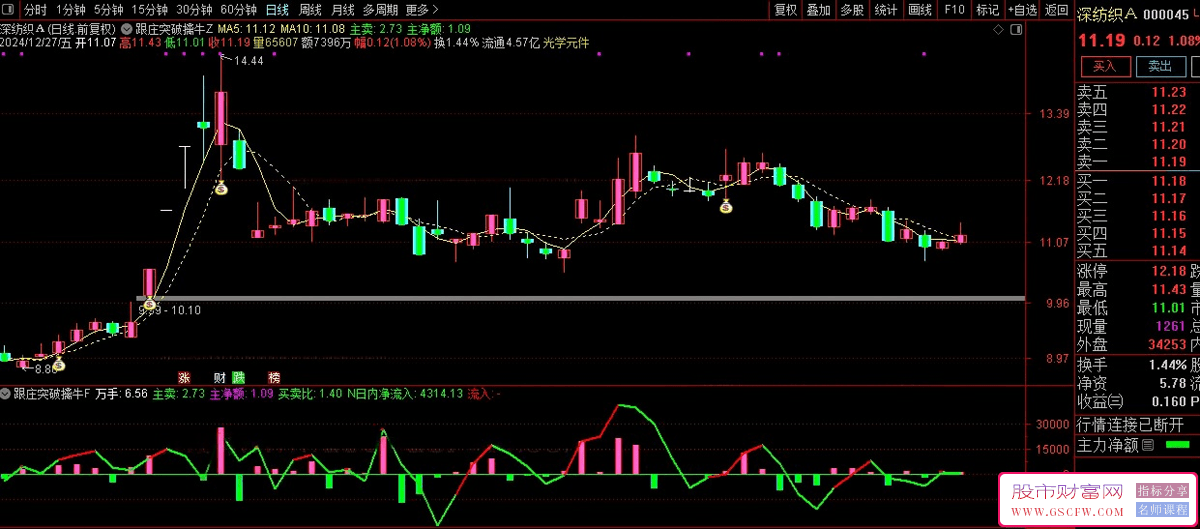Click the 返回 back button
This screenshot has height=529, width=1200.
pyautogui.click(x=1056, y=9)
